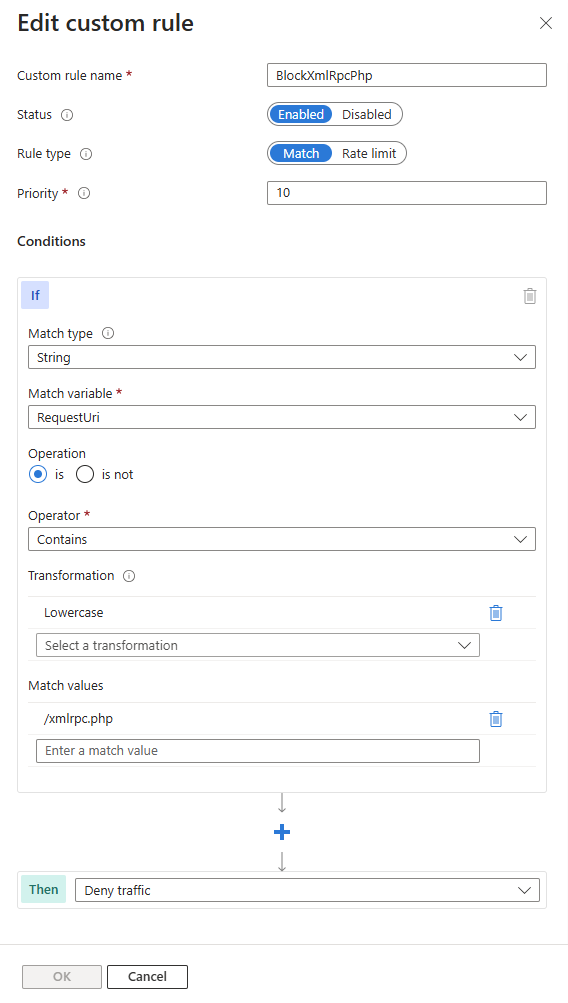Select the 'is not' operation radio button
The height and width of the screenshot is (1003, 568).
(85, 475)
